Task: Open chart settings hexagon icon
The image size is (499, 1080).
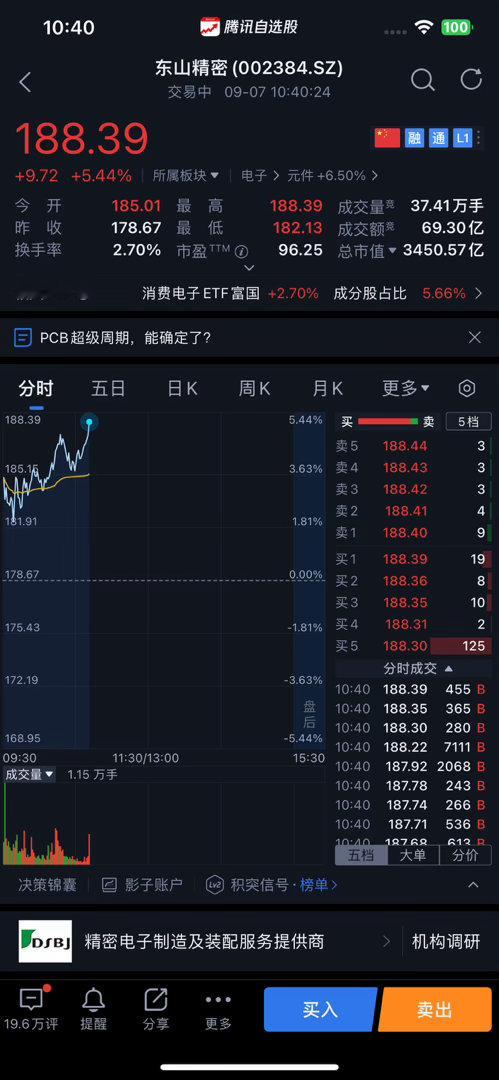Action: (467, 388)
